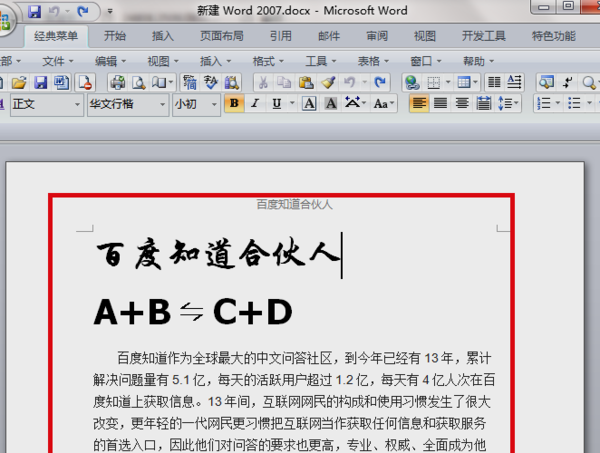Click the document map magnifier window icon
600x453 pixels.
(x=546, y=82)
